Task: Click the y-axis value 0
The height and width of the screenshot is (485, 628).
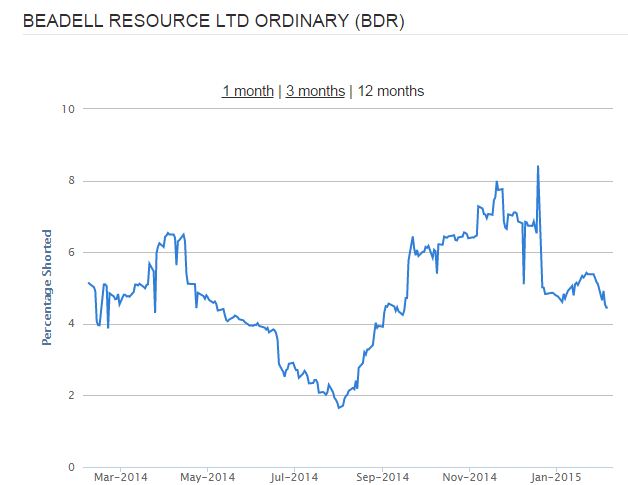Action: pos(71,467)
